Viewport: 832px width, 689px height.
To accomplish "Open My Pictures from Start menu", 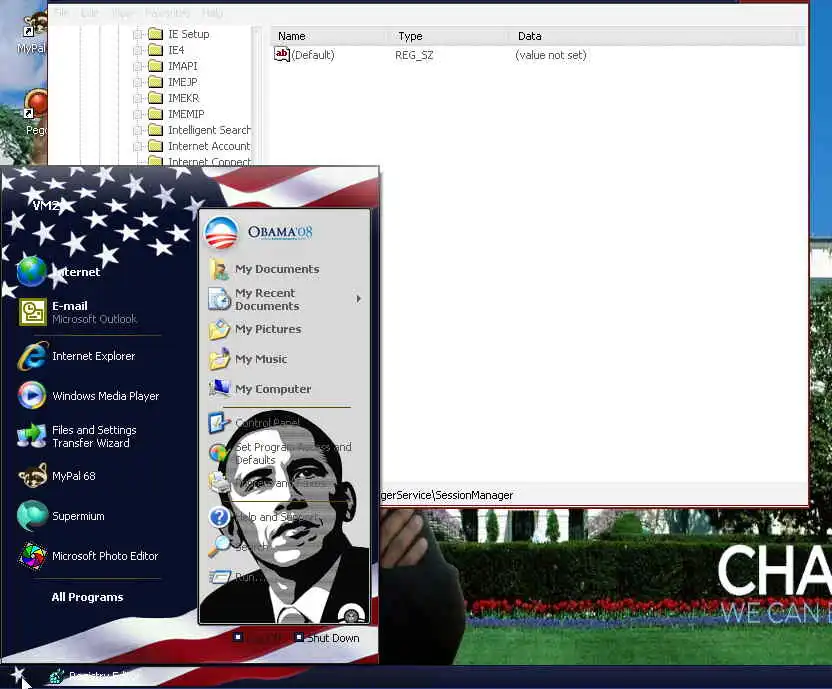I will (255, 329).
